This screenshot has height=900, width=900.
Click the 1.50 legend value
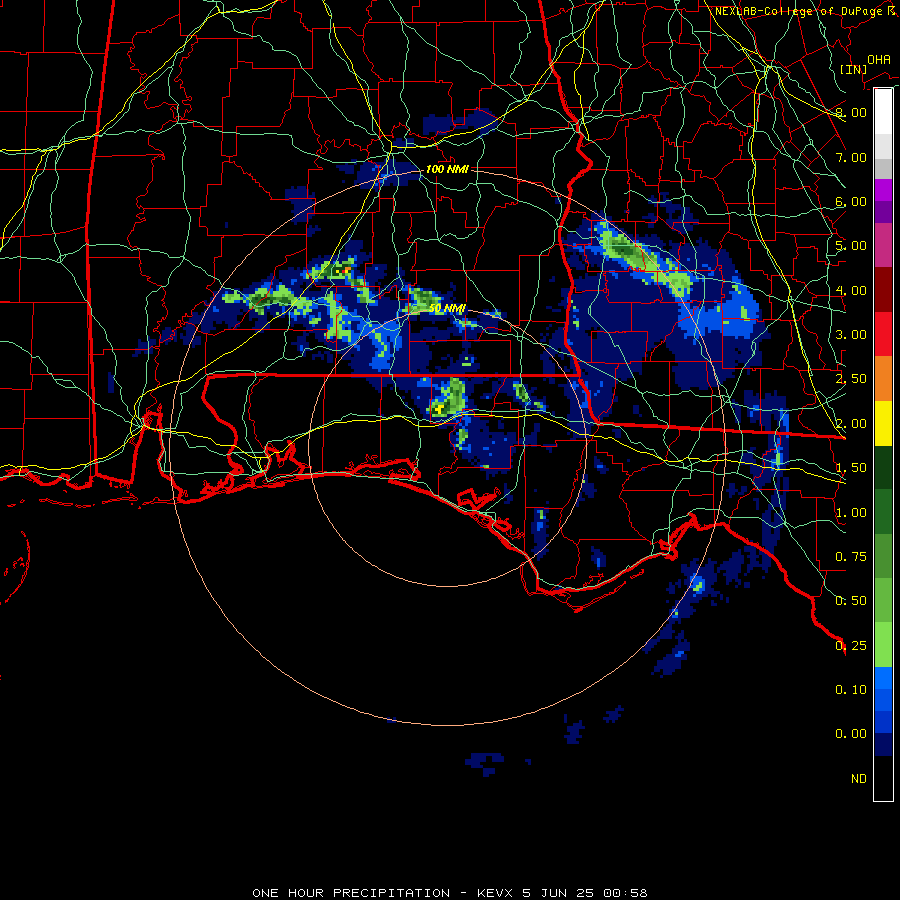click(x=851, y=468)
